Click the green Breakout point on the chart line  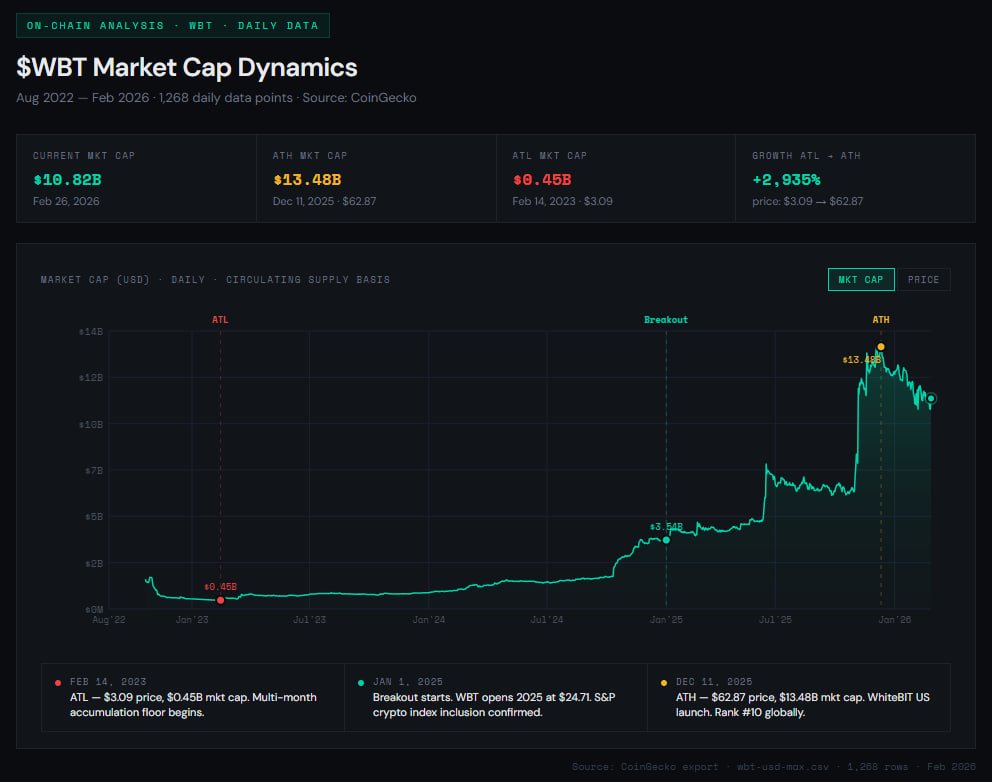[x=666, y=540]
